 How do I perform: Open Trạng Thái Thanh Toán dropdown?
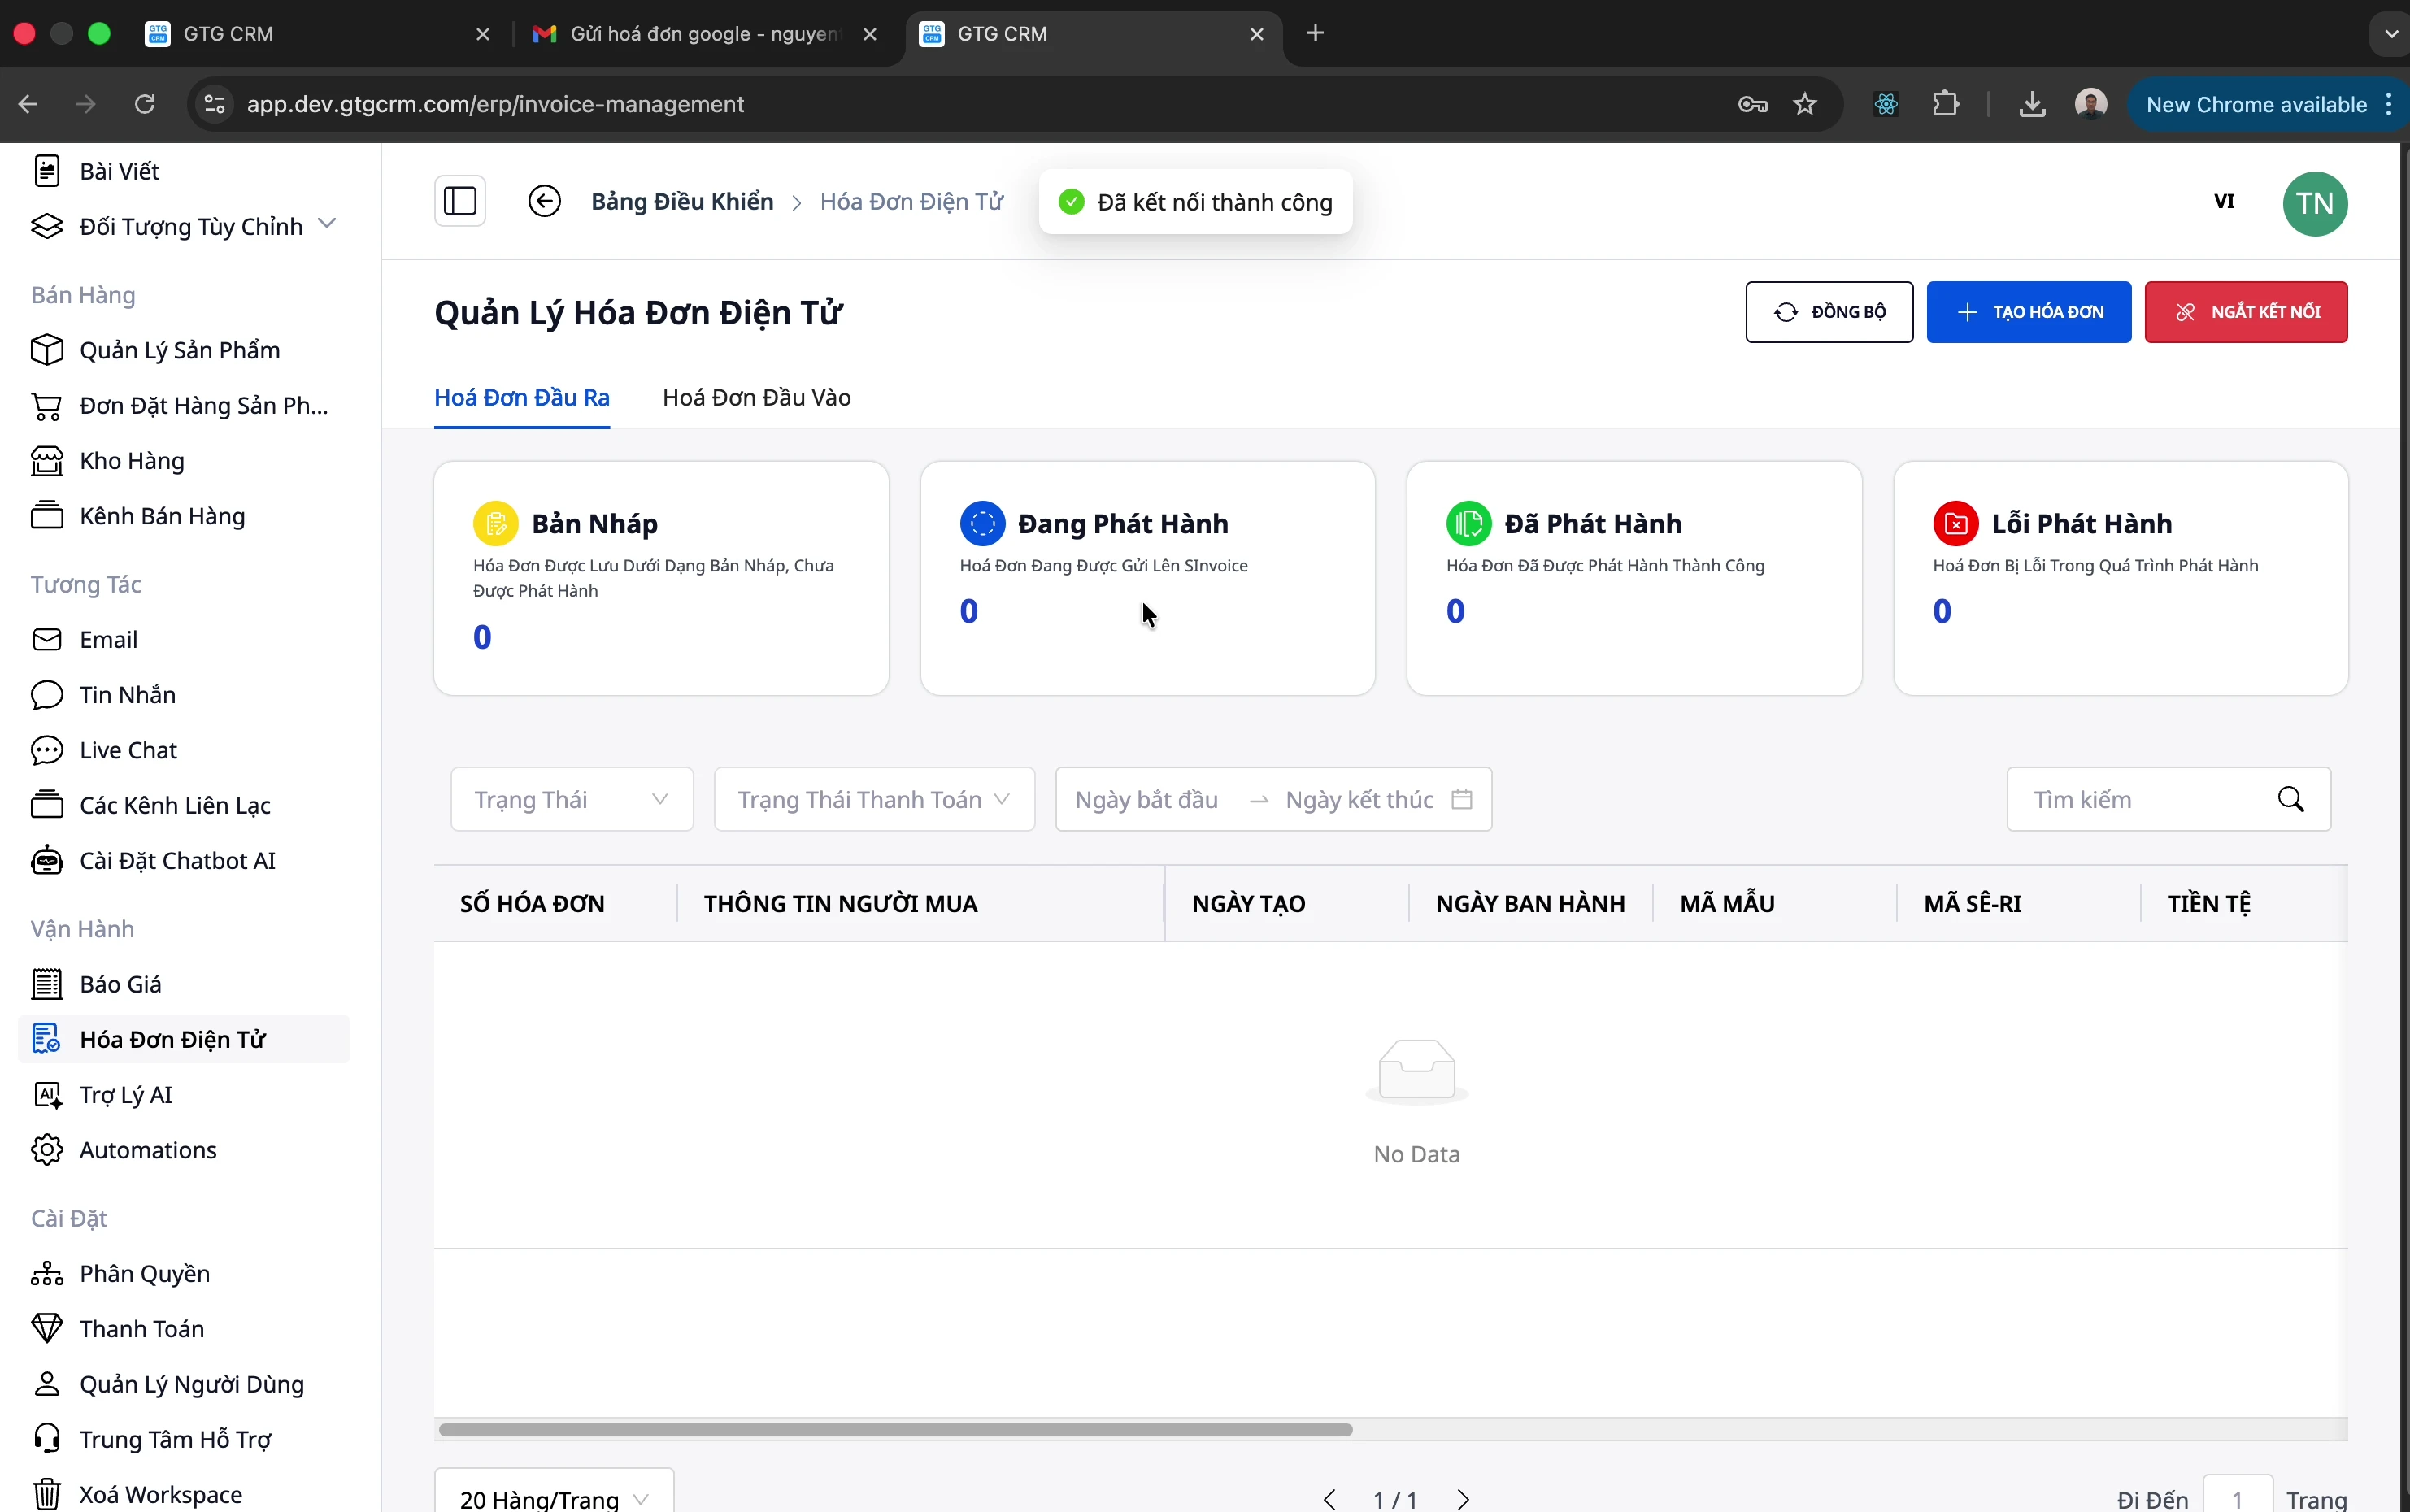coord(873,800)
